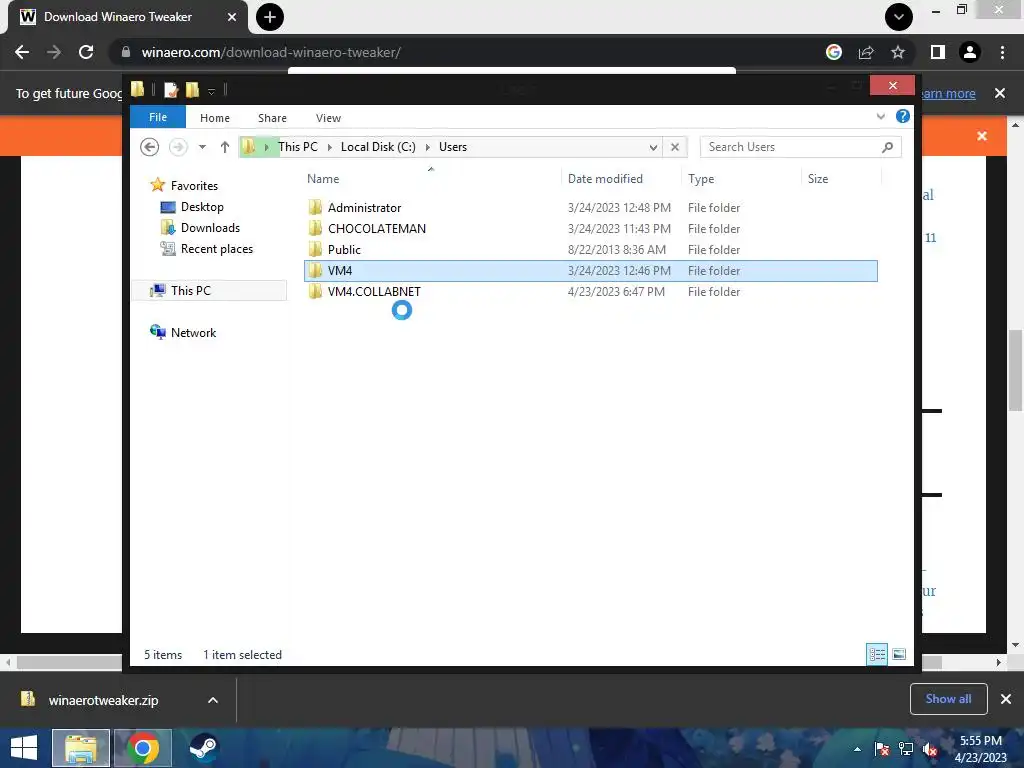
Task: Click the VM4 folder icon
Action: 315,270
